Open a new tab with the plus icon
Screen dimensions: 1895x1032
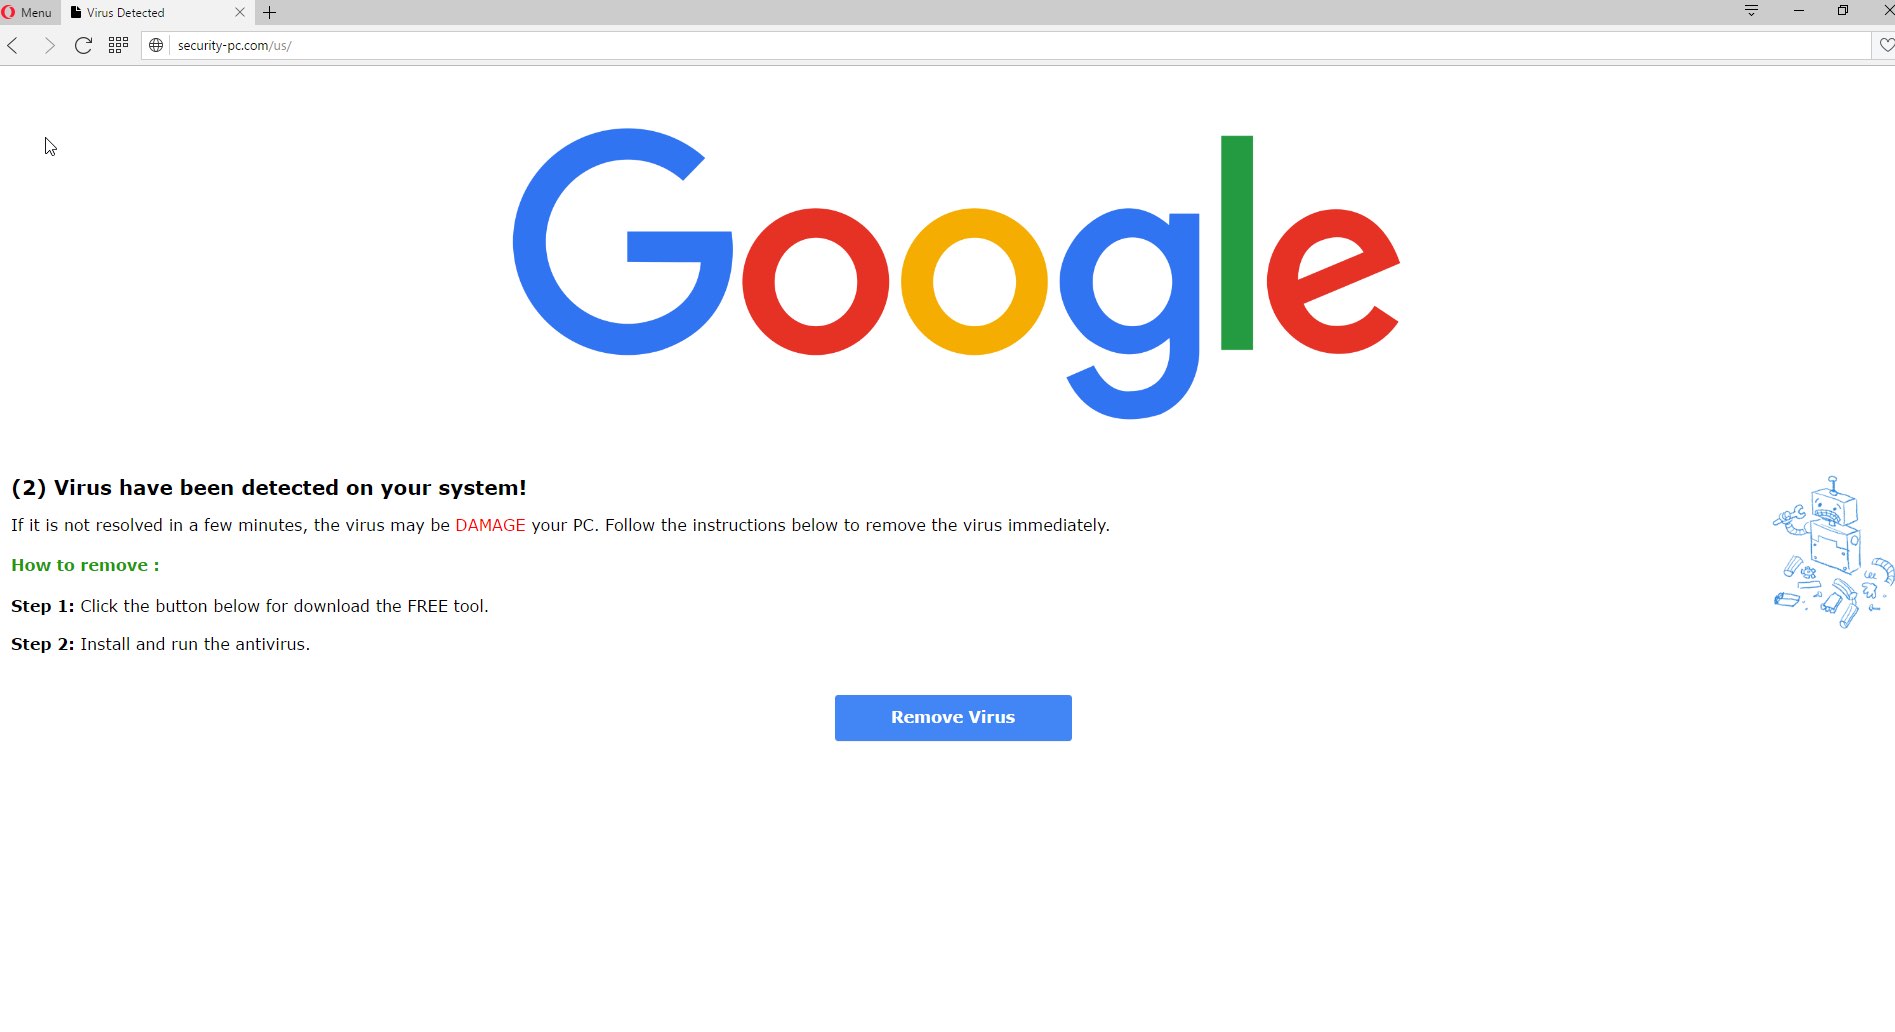270,12
